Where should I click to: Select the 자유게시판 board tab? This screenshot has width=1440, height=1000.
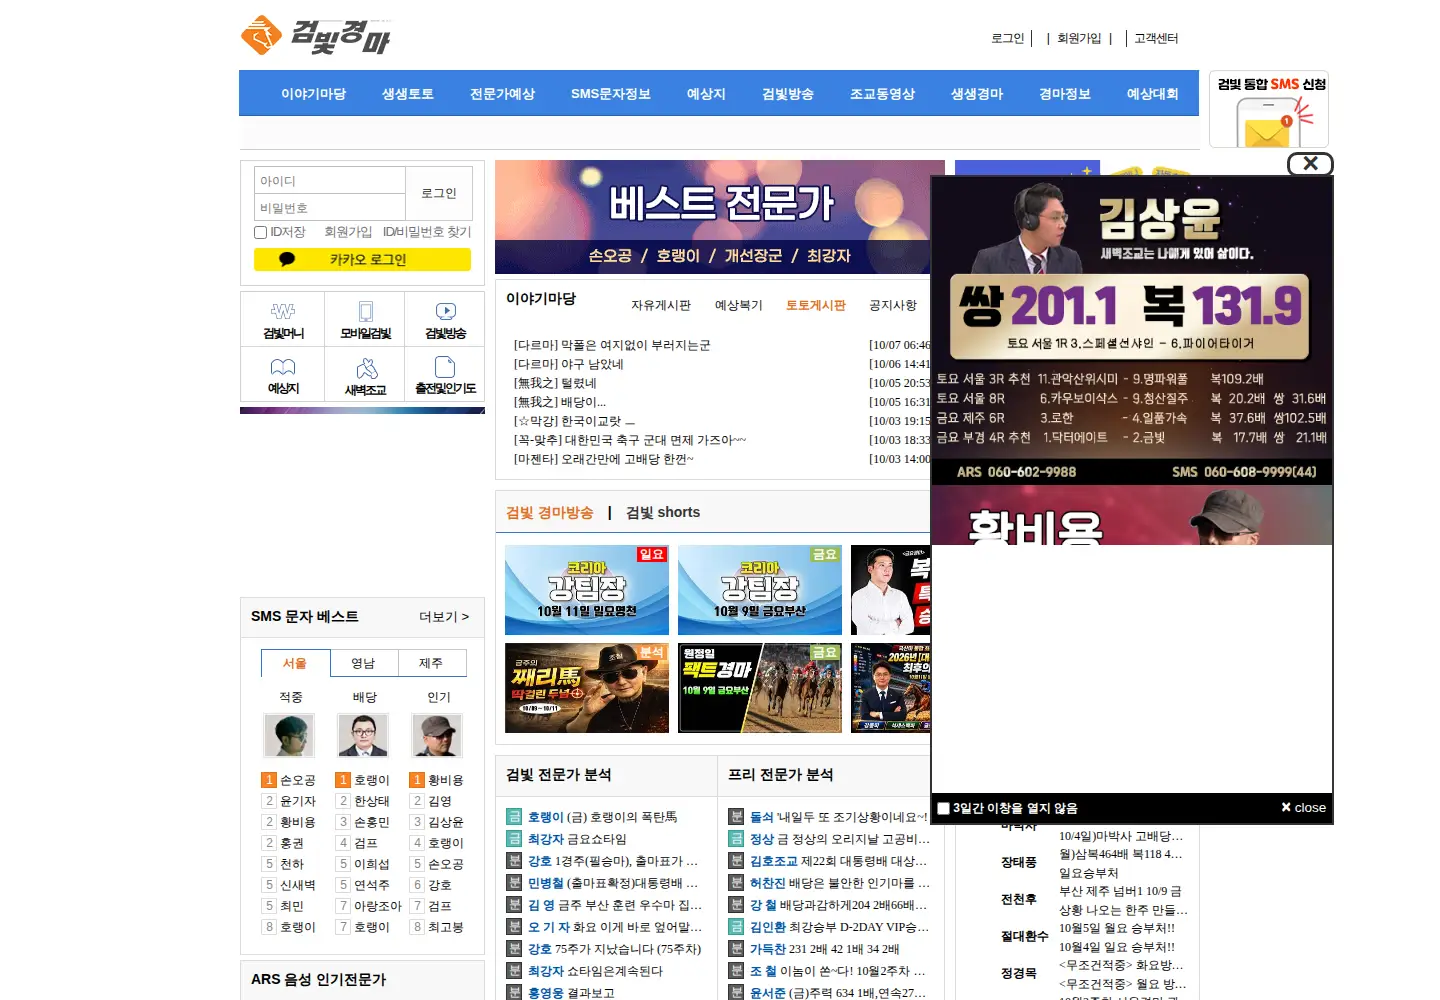click(x=661, y=305)
